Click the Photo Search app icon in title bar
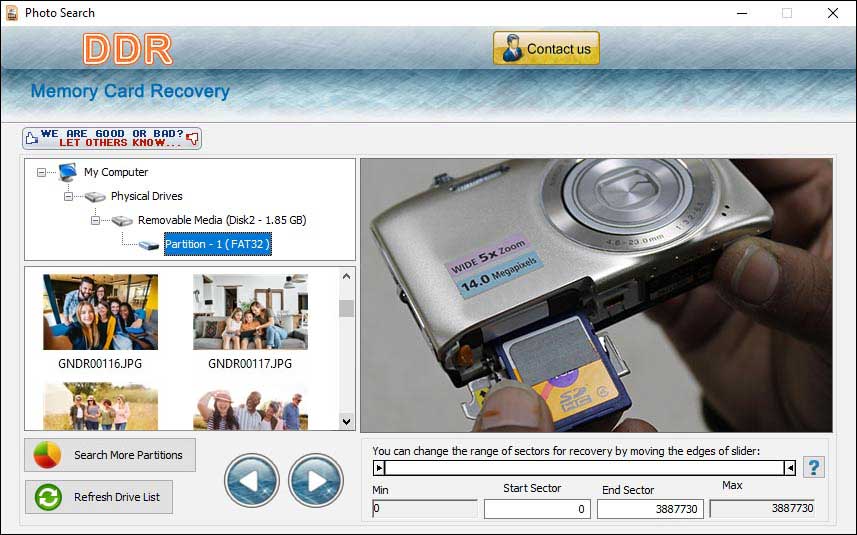Screen dimensions: 857x535 tap(11, 13)
